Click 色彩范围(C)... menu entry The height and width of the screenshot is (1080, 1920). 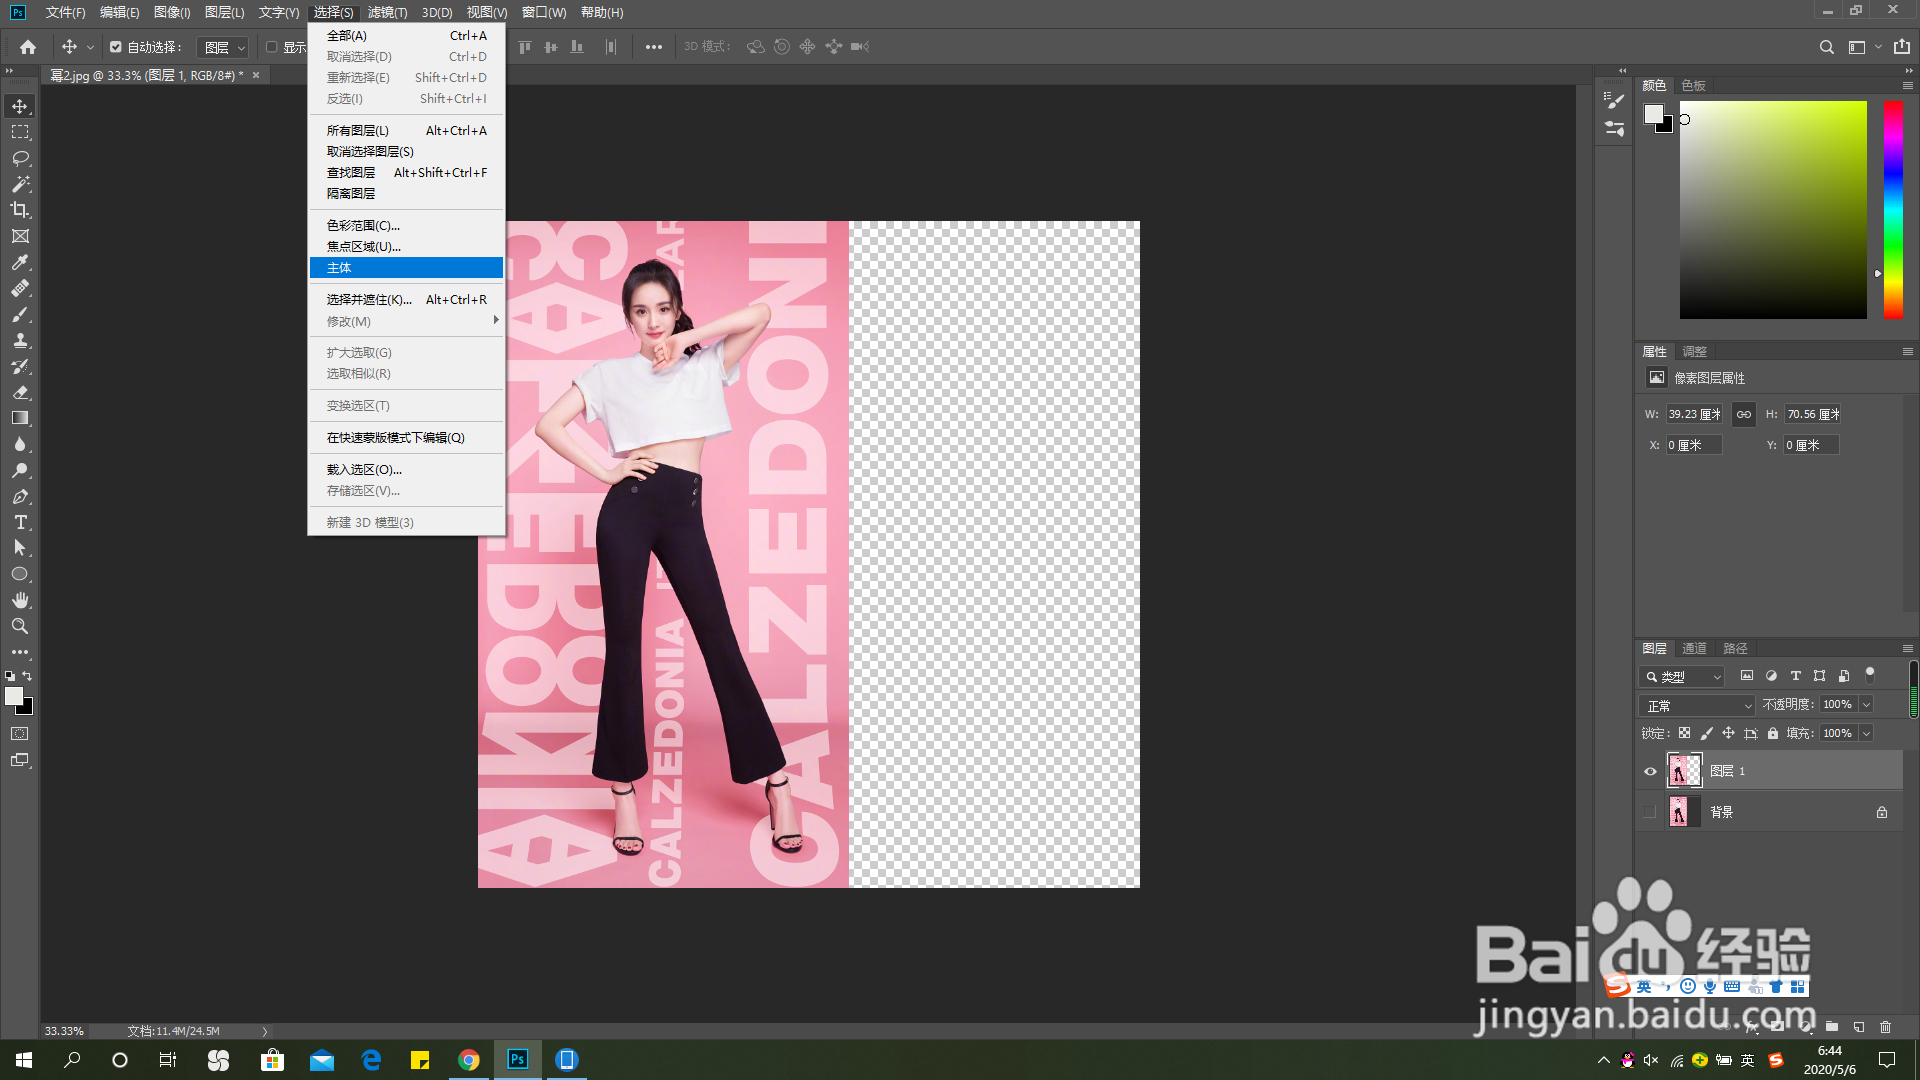pyautogui.click(x=363, y=225)
